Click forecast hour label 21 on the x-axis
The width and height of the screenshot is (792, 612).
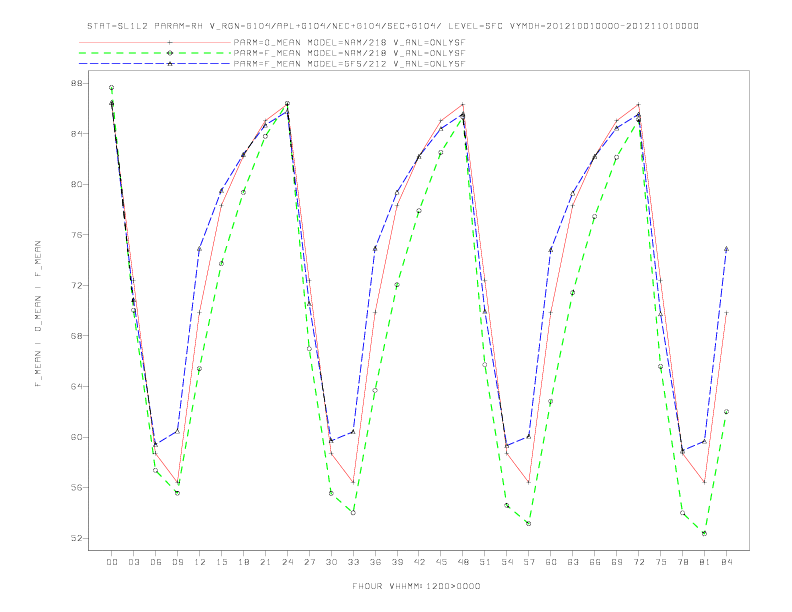pos(266,562)
